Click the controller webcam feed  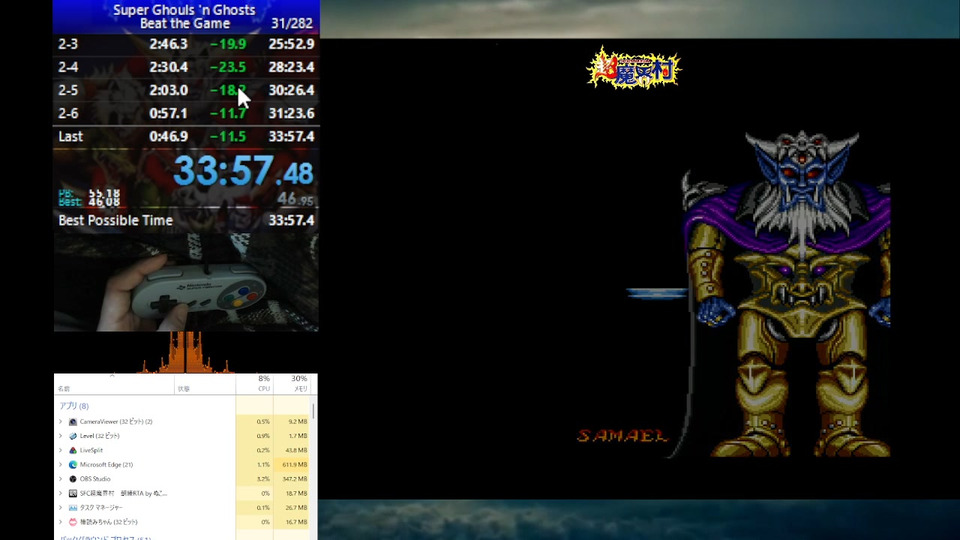point(186,282)
